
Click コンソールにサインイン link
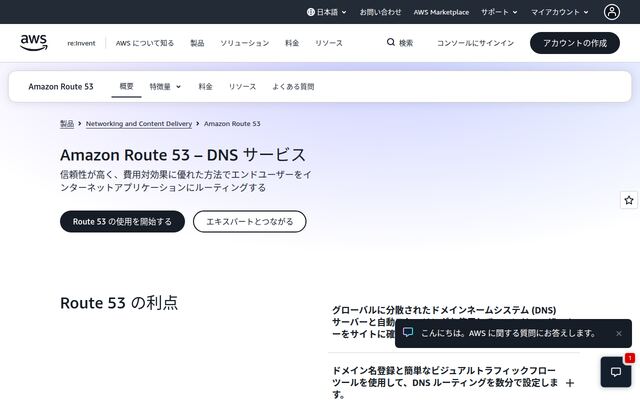[475, 43]
